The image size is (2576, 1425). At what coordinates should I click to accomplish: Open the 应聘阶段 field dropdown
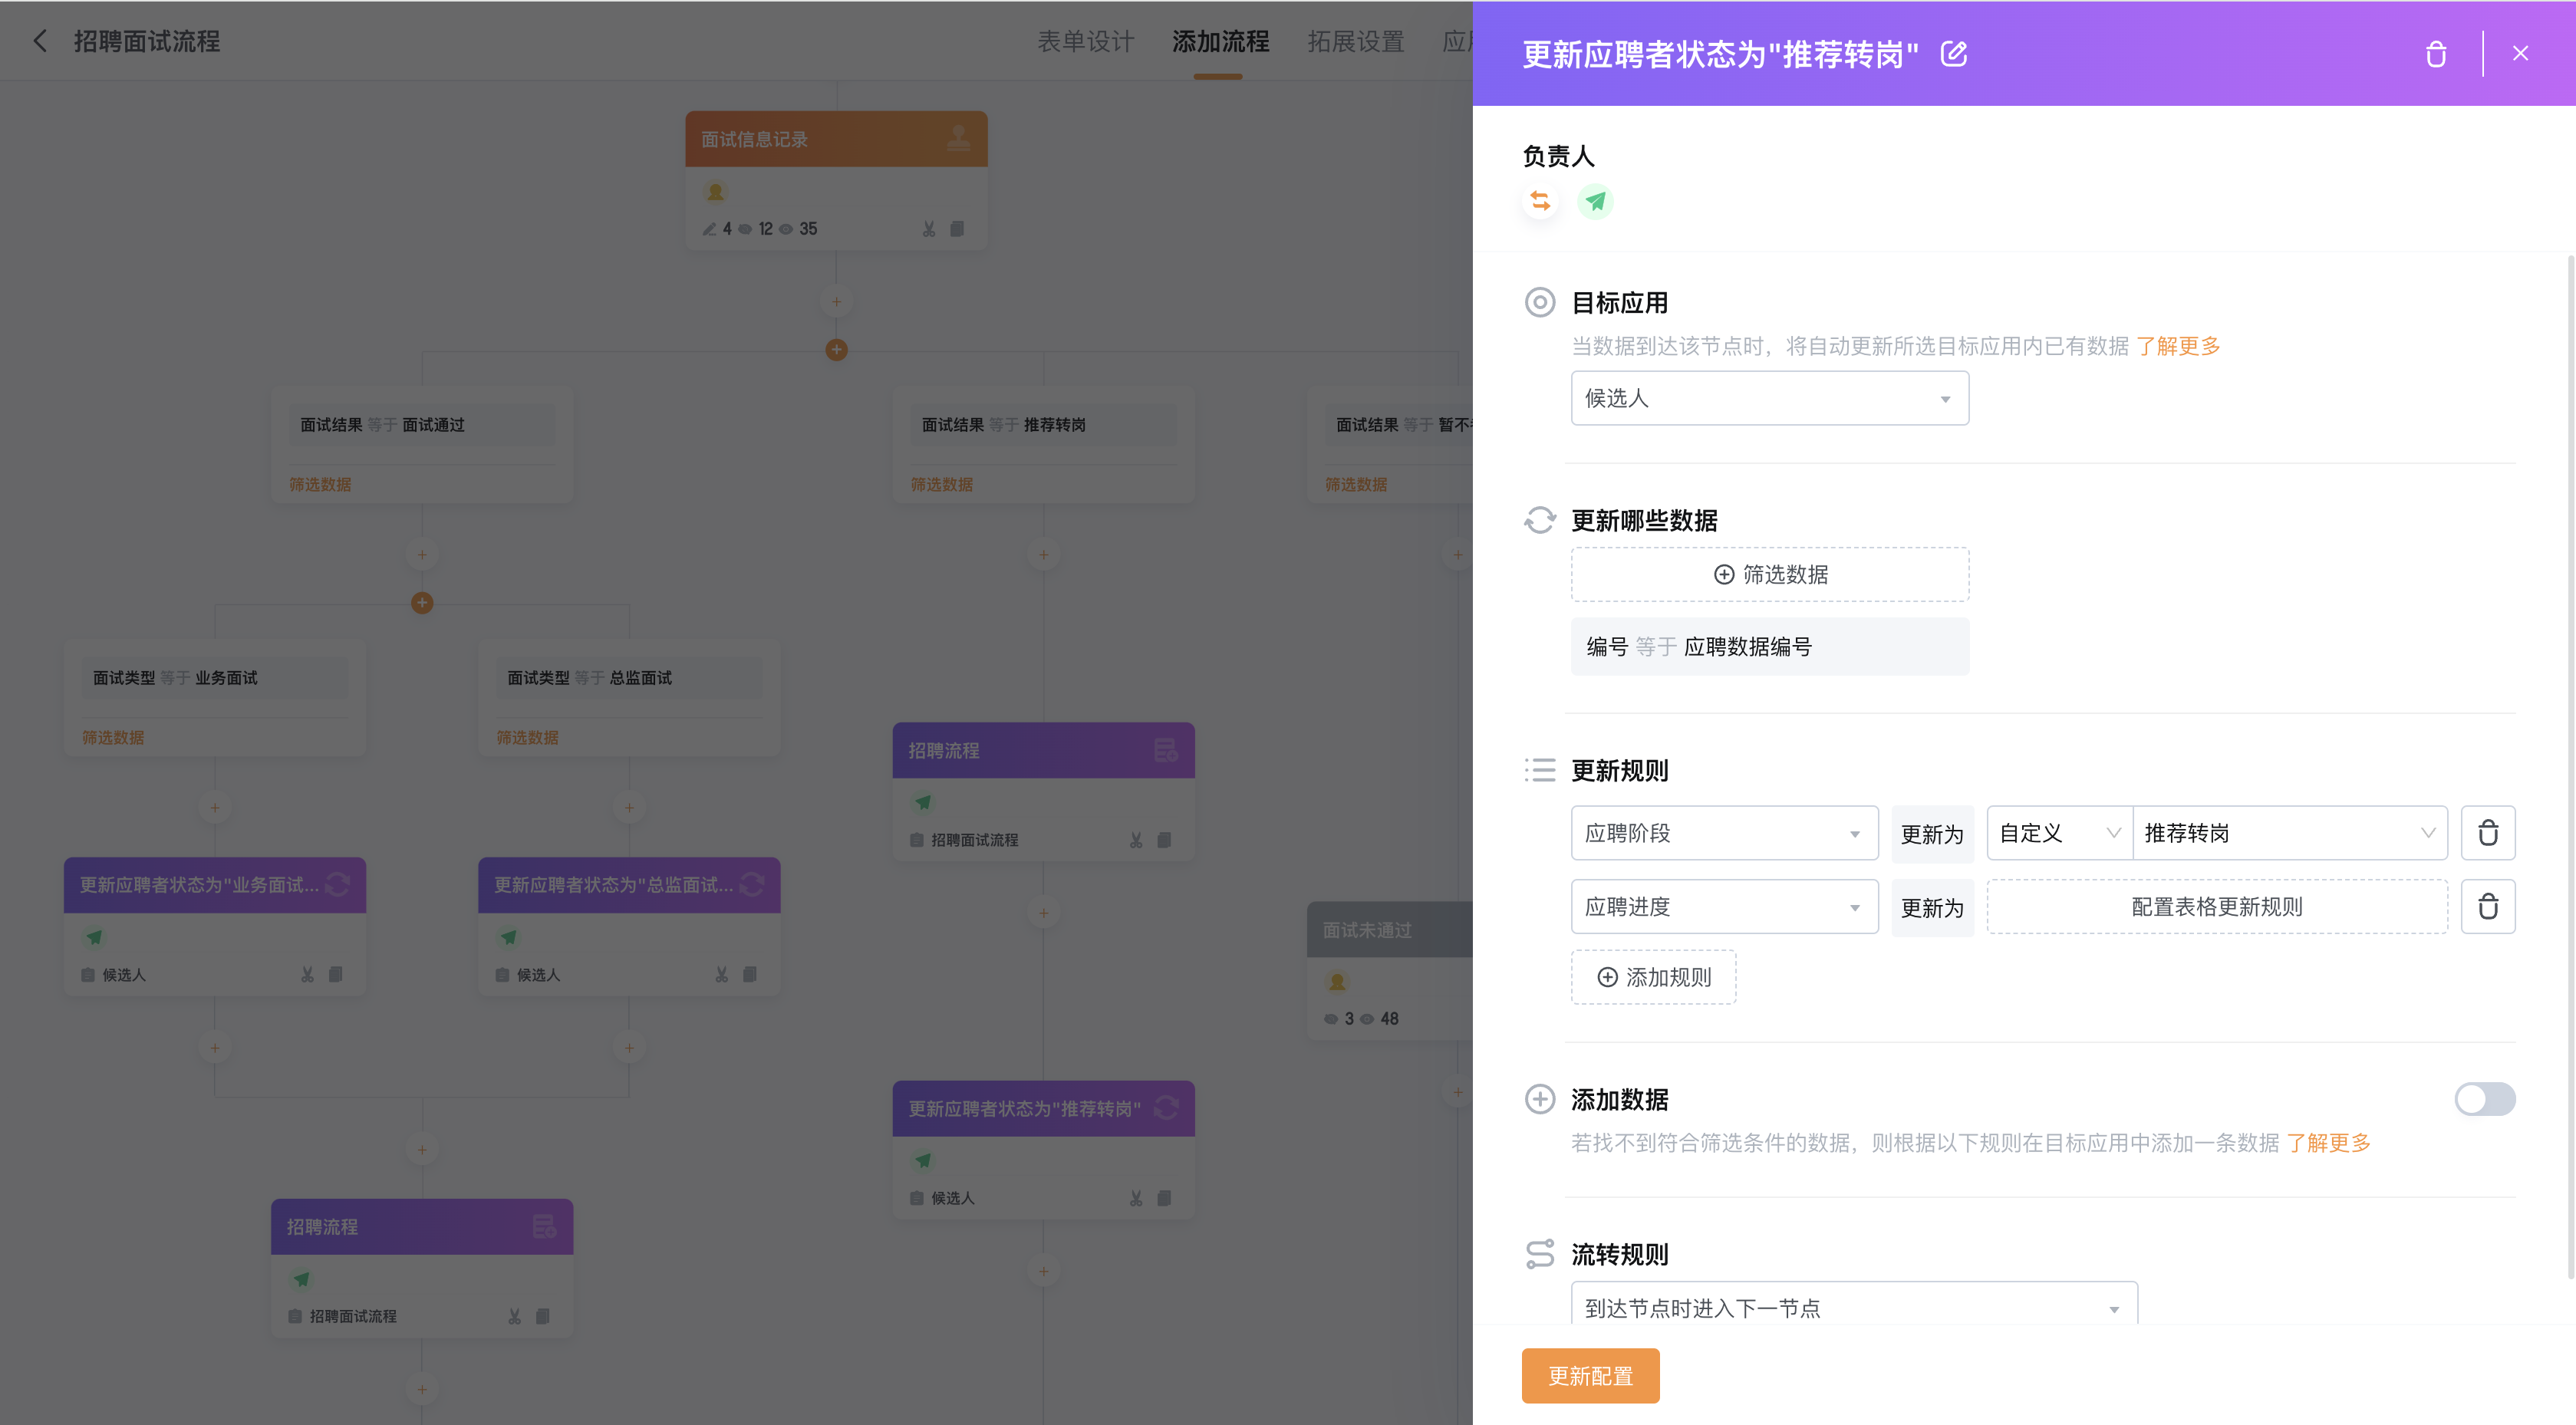click(x=1724, y=833)
